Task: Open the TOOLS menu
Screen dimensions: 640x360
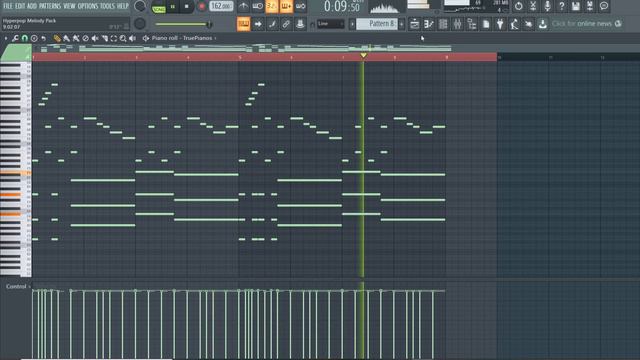Action: (107, 6)
